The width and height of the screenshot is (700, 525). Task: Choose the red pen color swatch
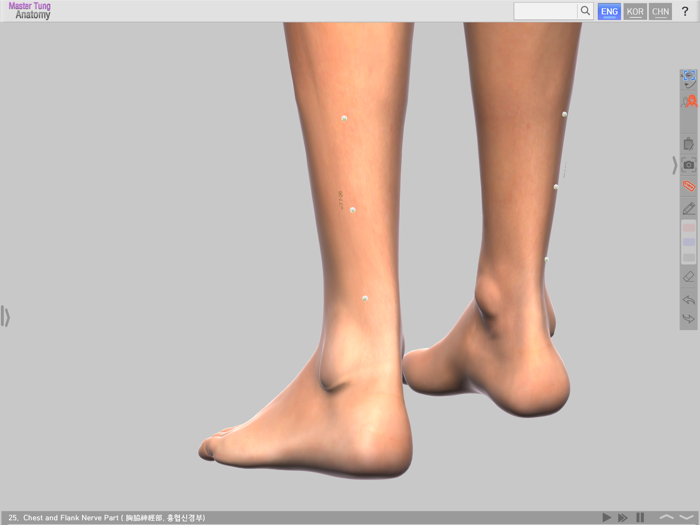(x=689, y=228)
